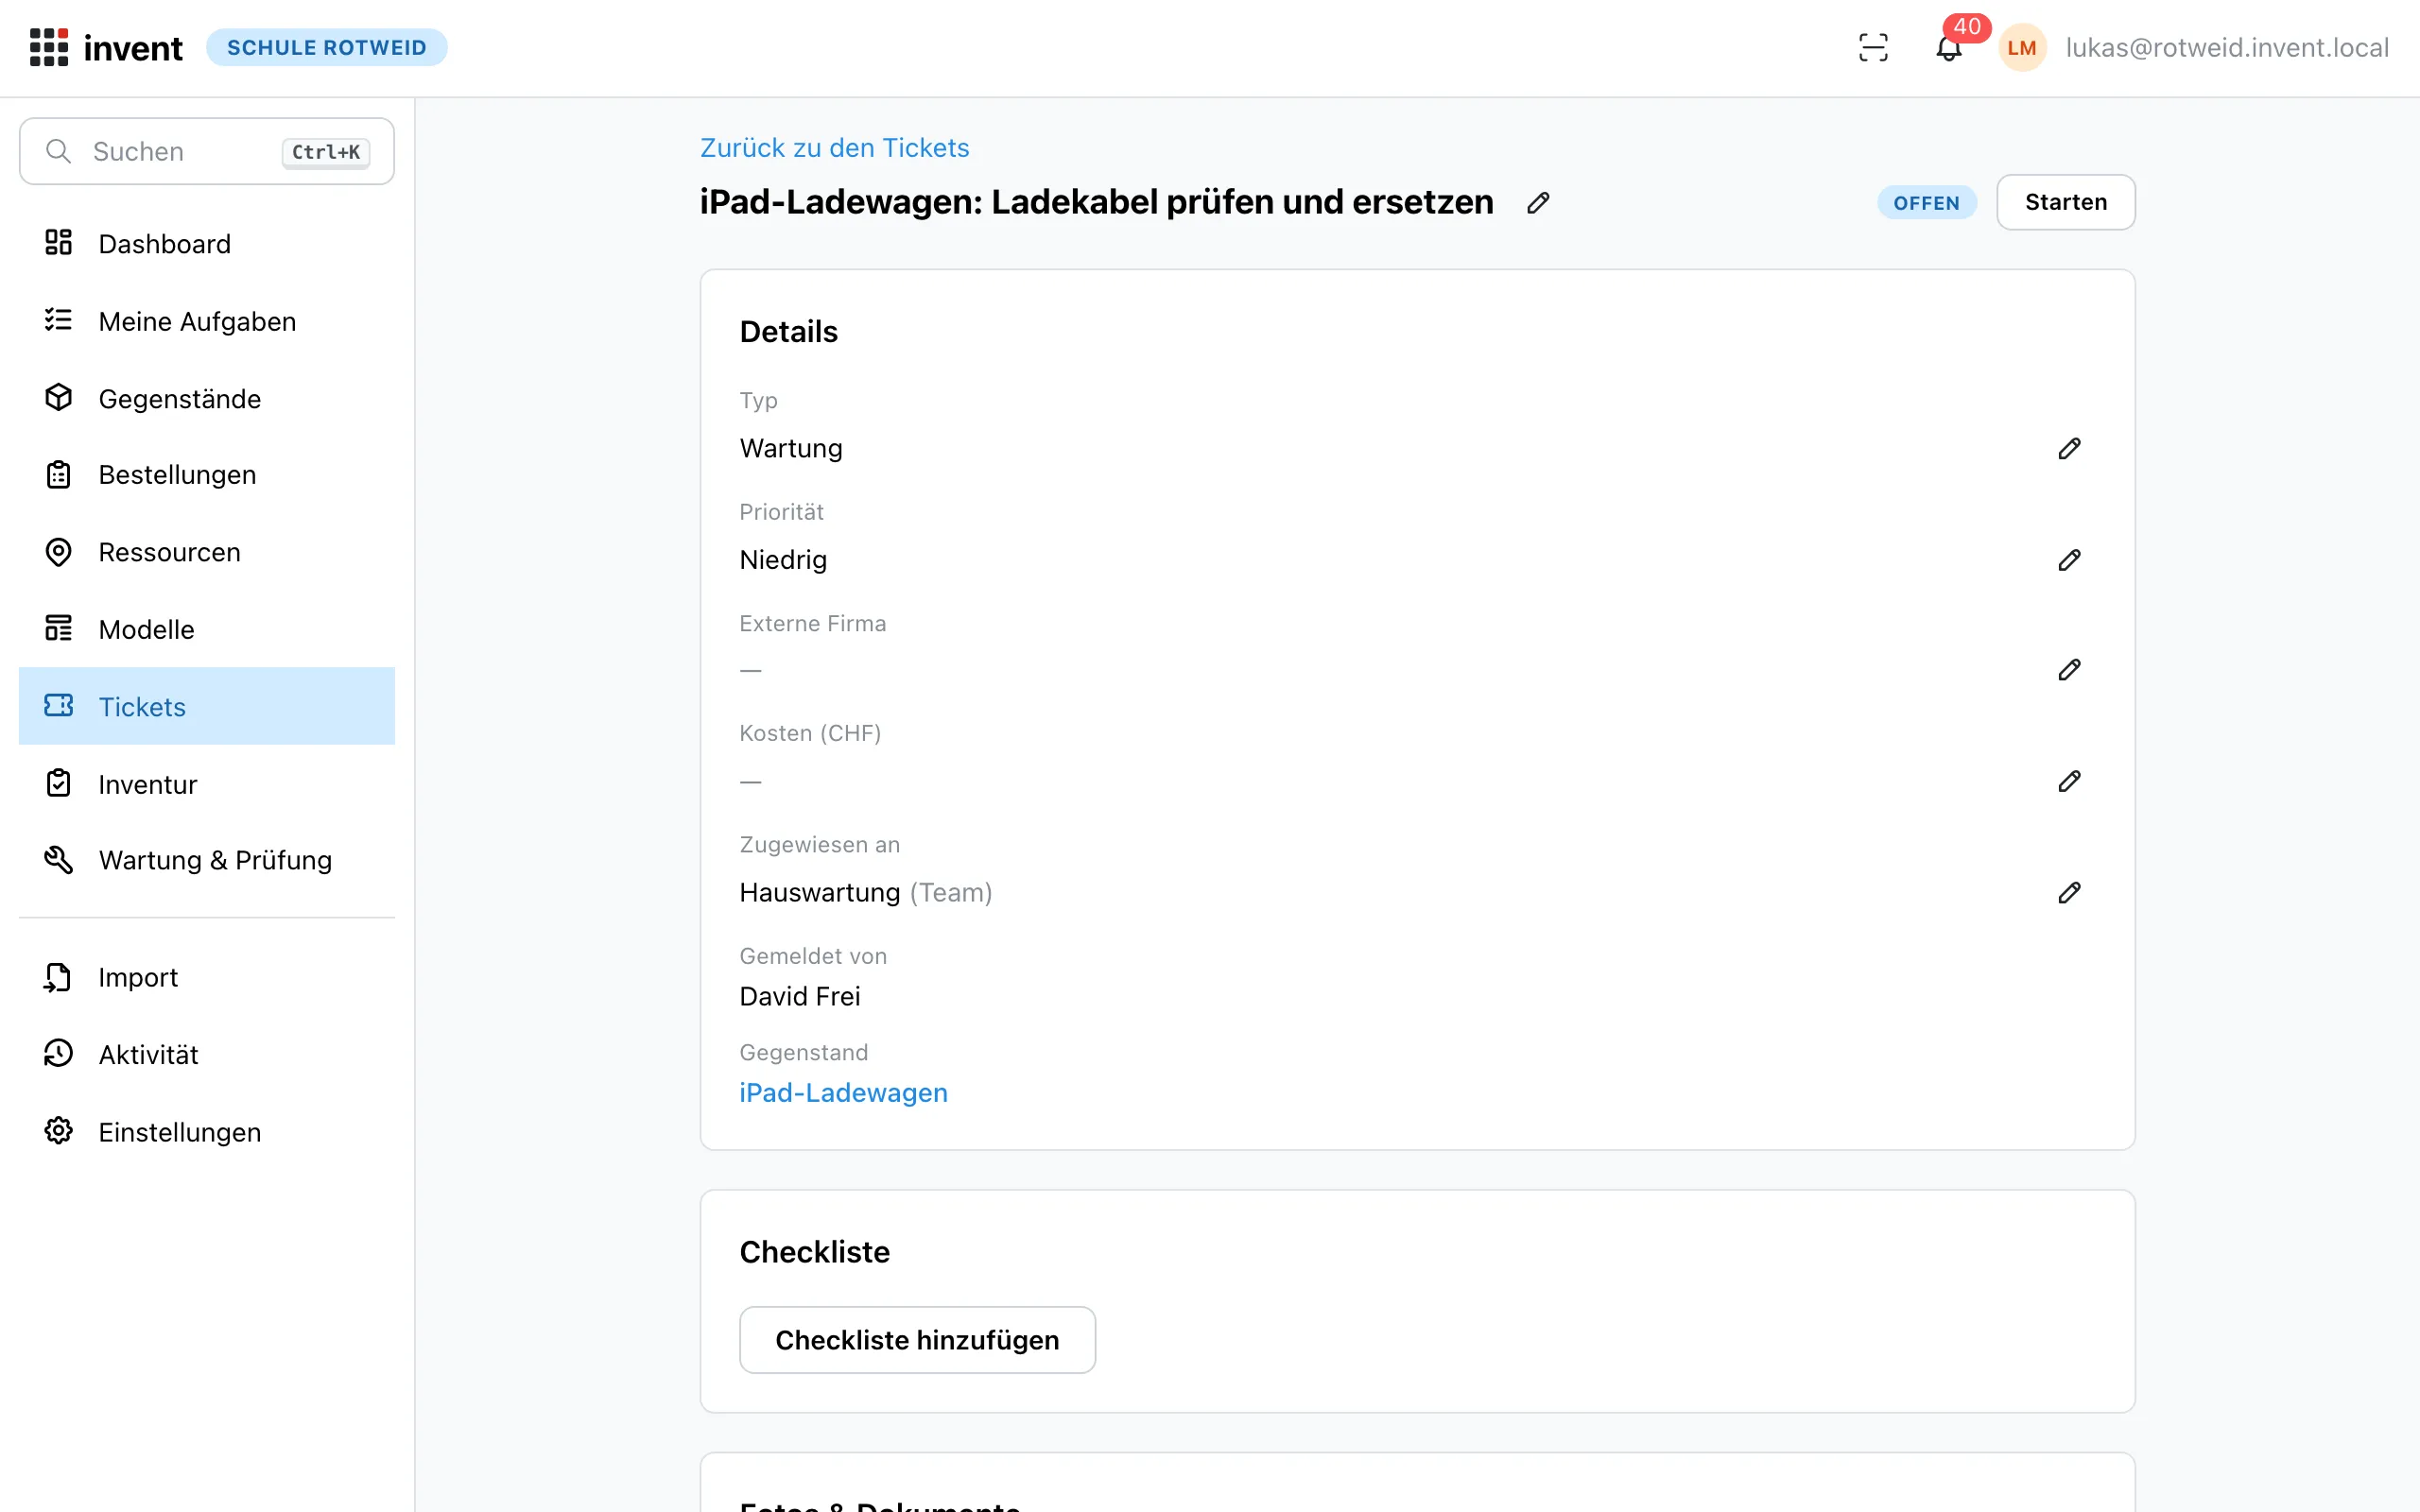Screen dimensions: 2420x1512
Task: Select Tickets in the sidebar
Action: click(207, 706)
